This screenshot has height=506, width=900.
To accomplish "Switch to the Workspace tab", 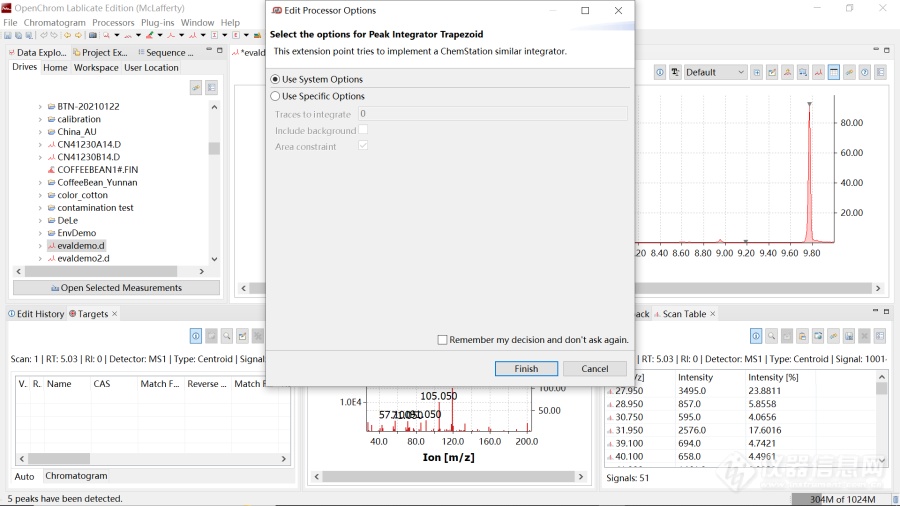I will pyautogui.click(x=96, y=68).
